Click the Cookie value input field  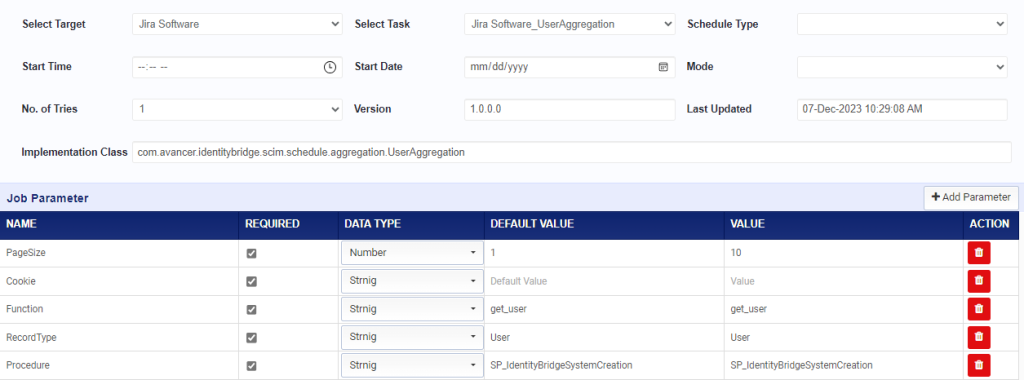click(x=842, y=281)
